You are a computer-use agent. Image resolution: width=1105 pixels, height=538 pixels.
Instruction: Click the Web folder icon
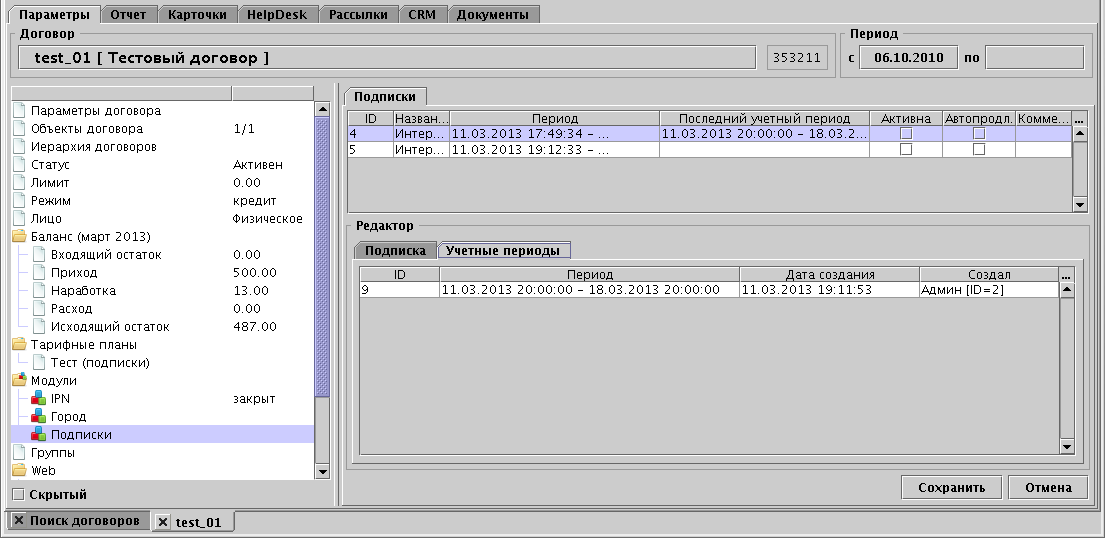[19, 470]
